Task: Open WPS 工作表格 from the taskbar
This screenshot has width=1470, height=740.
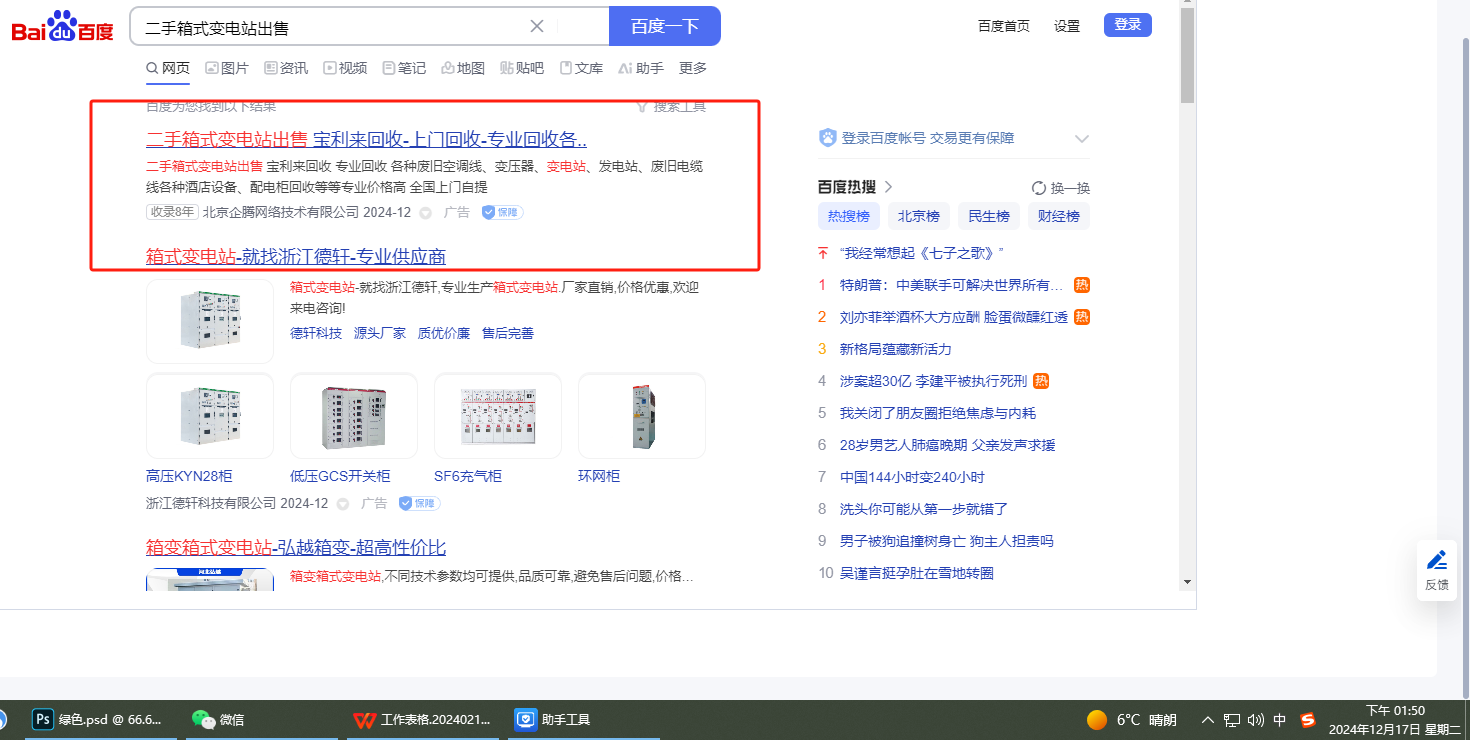Action: click(422, 719)
